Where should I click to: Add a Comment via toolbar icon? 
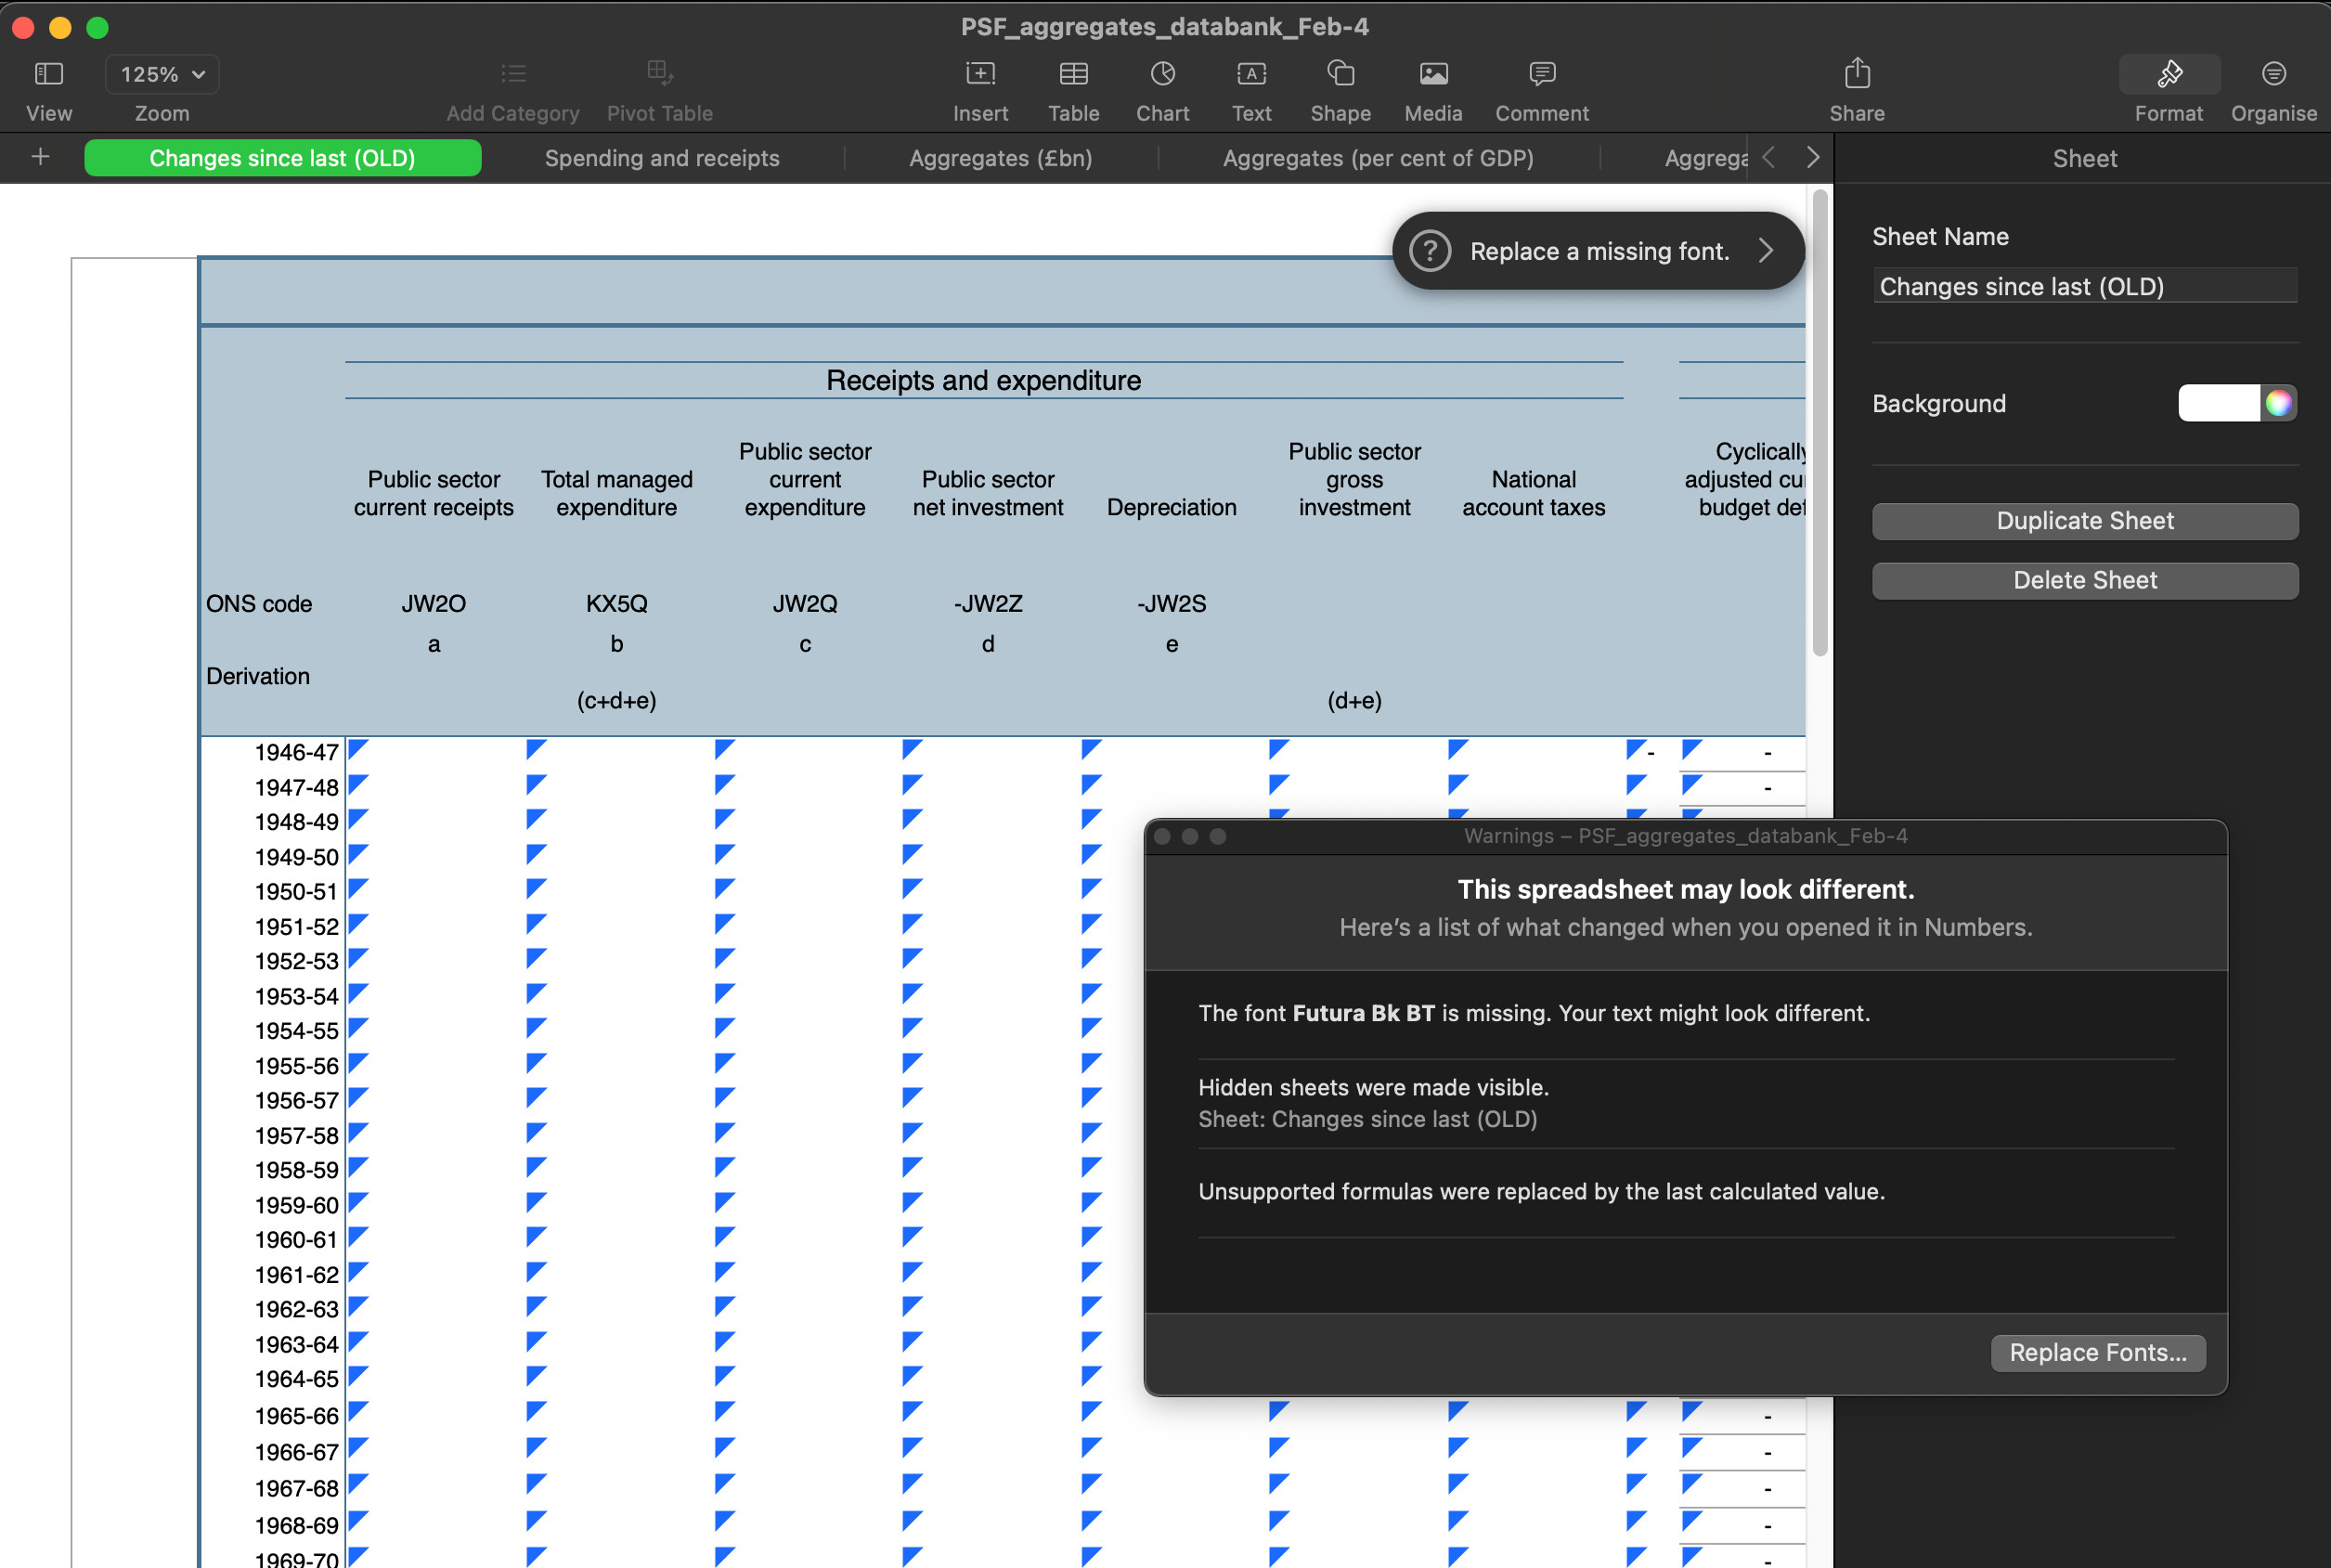(1541, 74)
